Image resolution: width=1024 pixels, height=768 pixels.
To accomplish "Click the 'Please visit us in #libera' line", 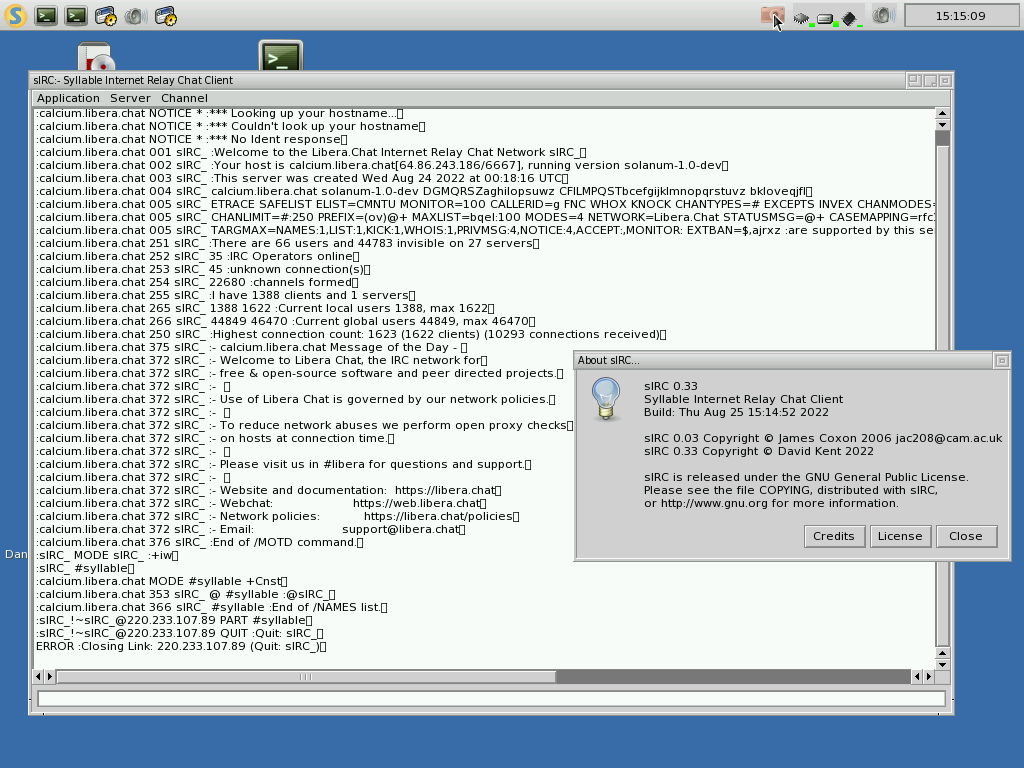I will pyautogui.click(x=283, y=464).
